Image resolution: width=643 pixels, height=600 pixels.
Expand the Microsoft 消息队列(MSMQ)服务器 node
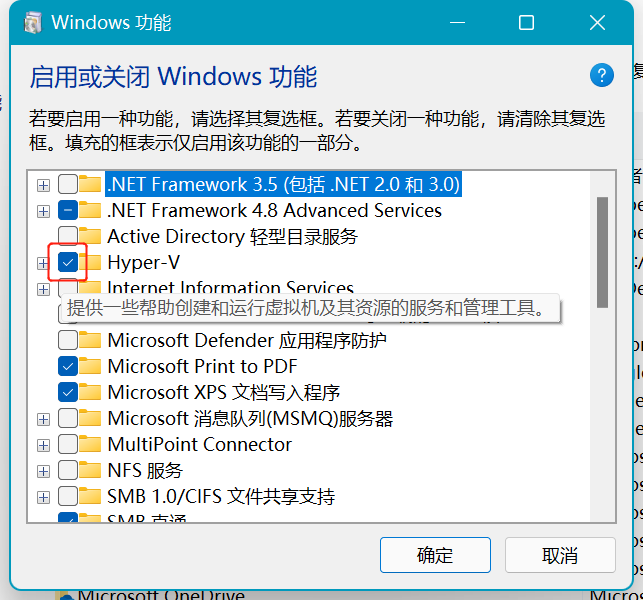pos(43,418)
